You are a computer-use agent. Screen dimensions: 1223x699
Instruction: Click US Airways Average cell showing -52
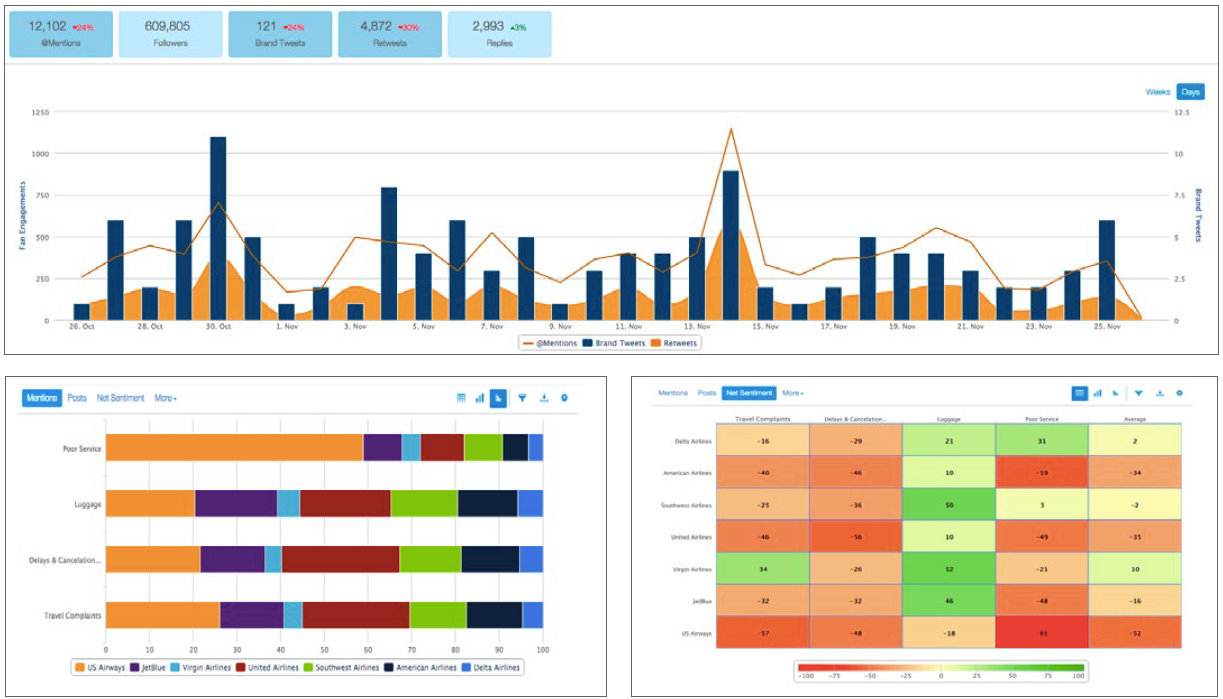tap(1135, 631)
